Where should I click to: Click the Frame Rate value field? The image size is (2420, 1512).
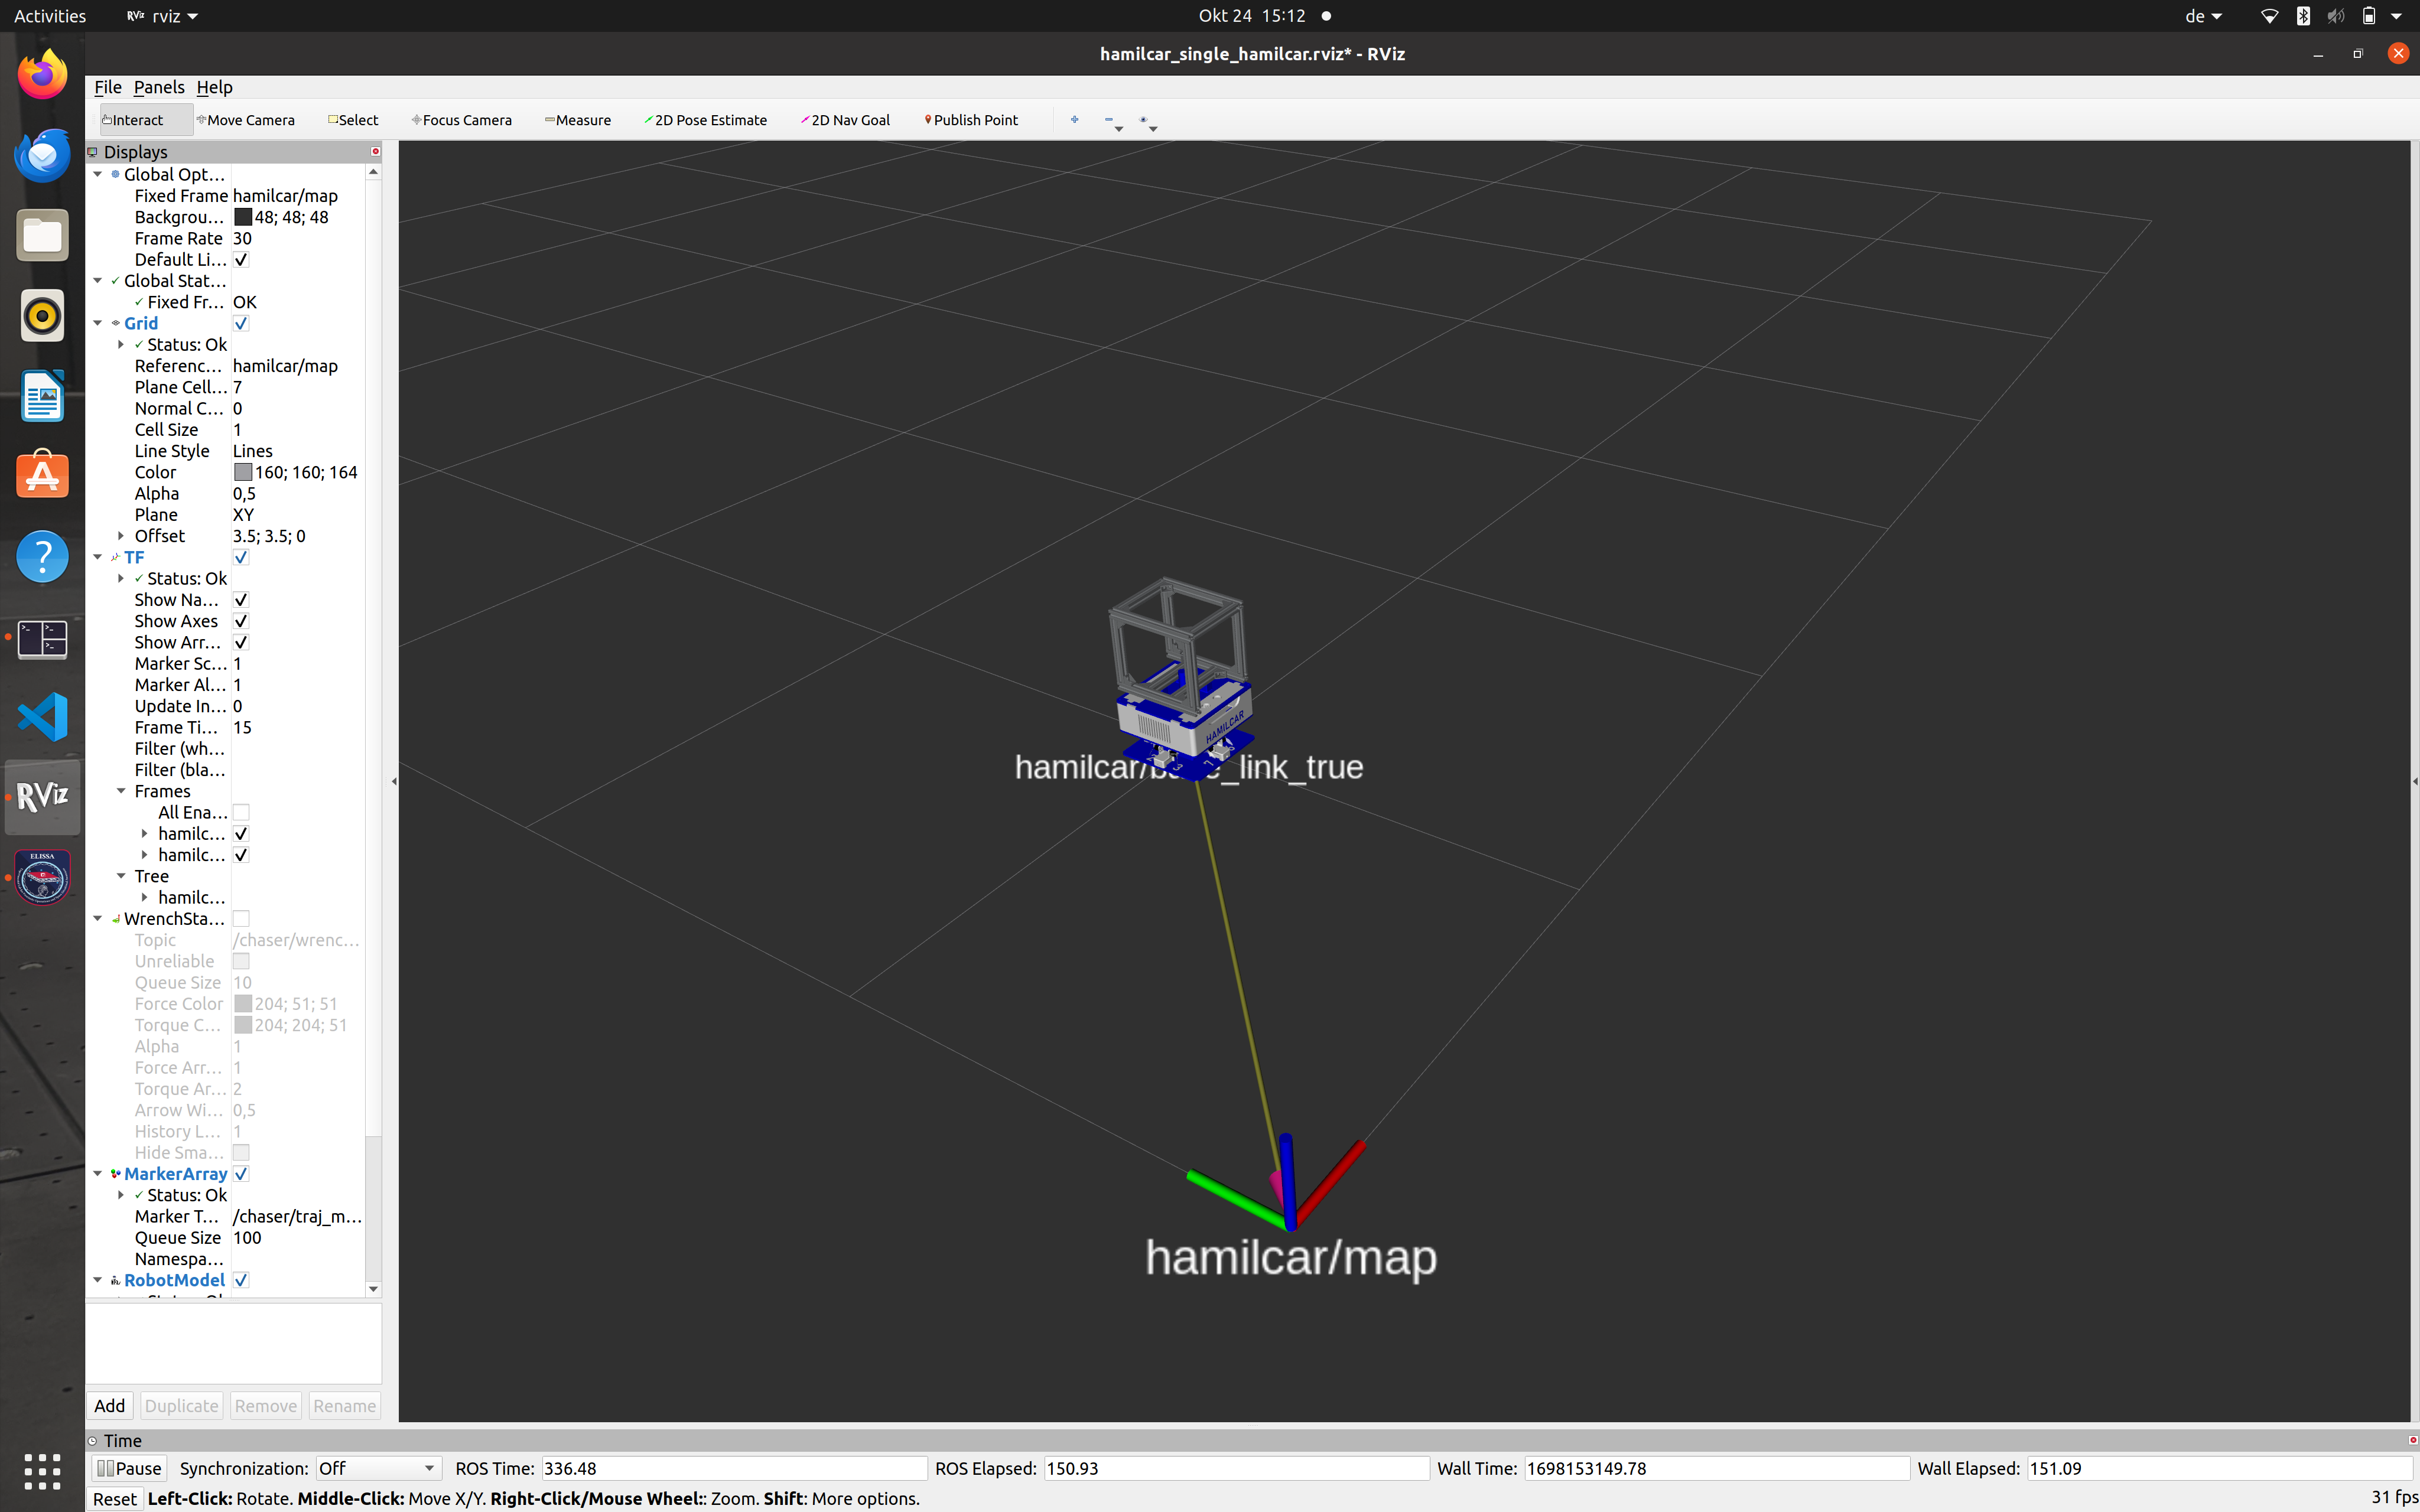[x=295, y=238]
